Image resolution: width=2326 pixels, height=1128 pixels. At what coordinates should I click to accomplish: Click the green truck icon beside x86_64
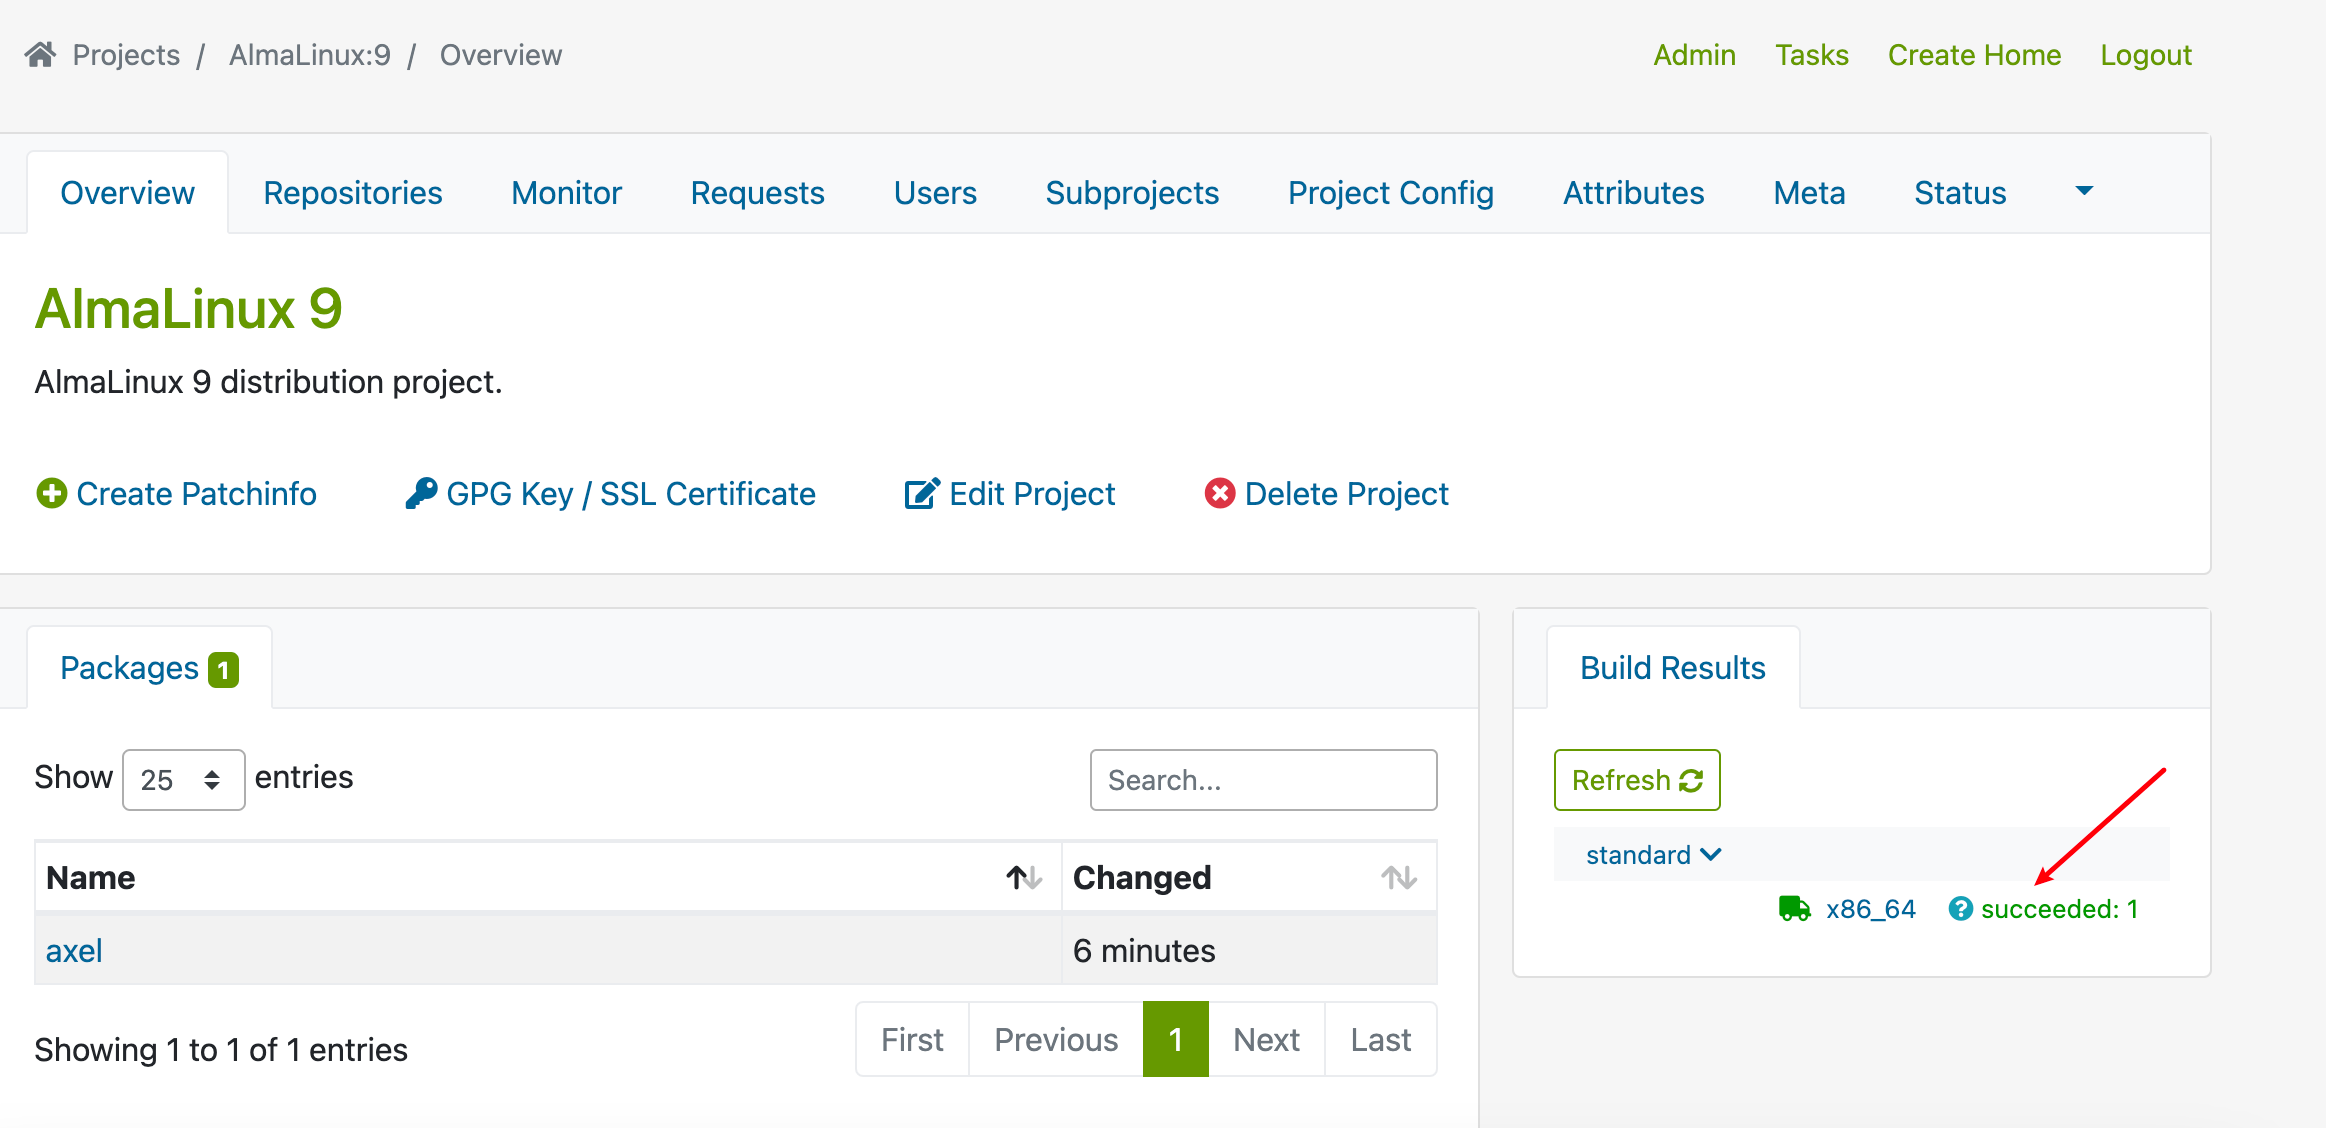tap(1795, 908)
